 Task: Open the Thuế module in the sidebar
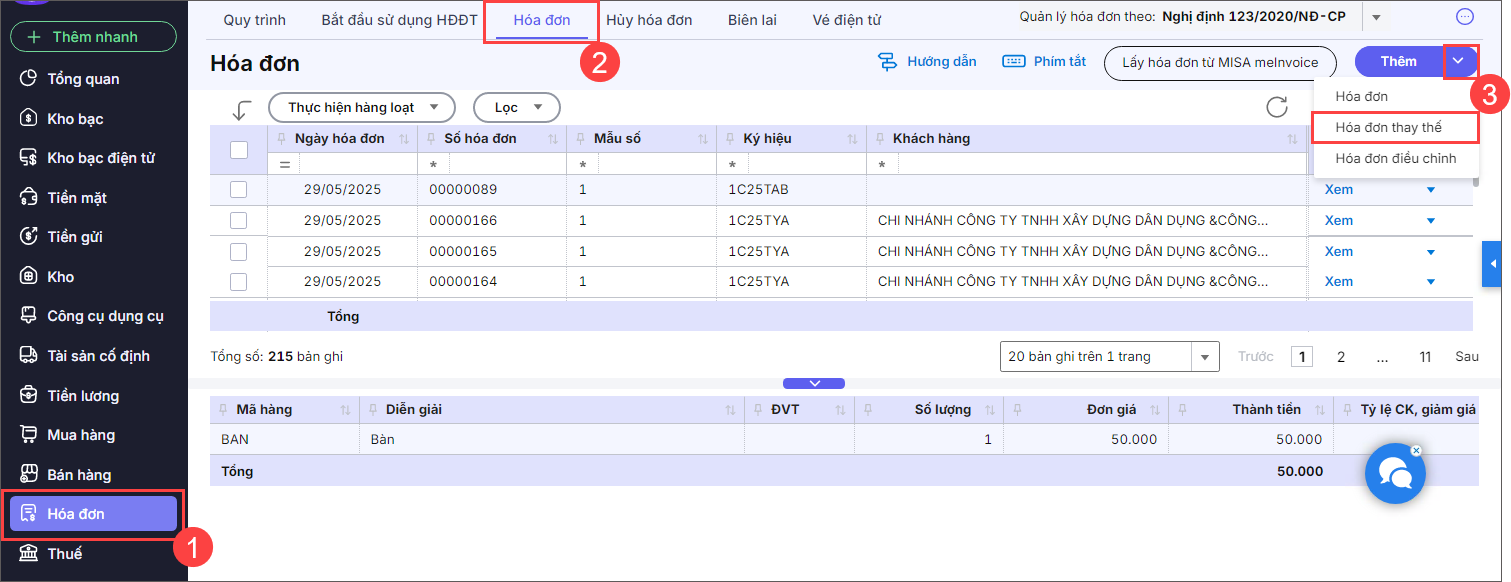(x=64, y=553)
